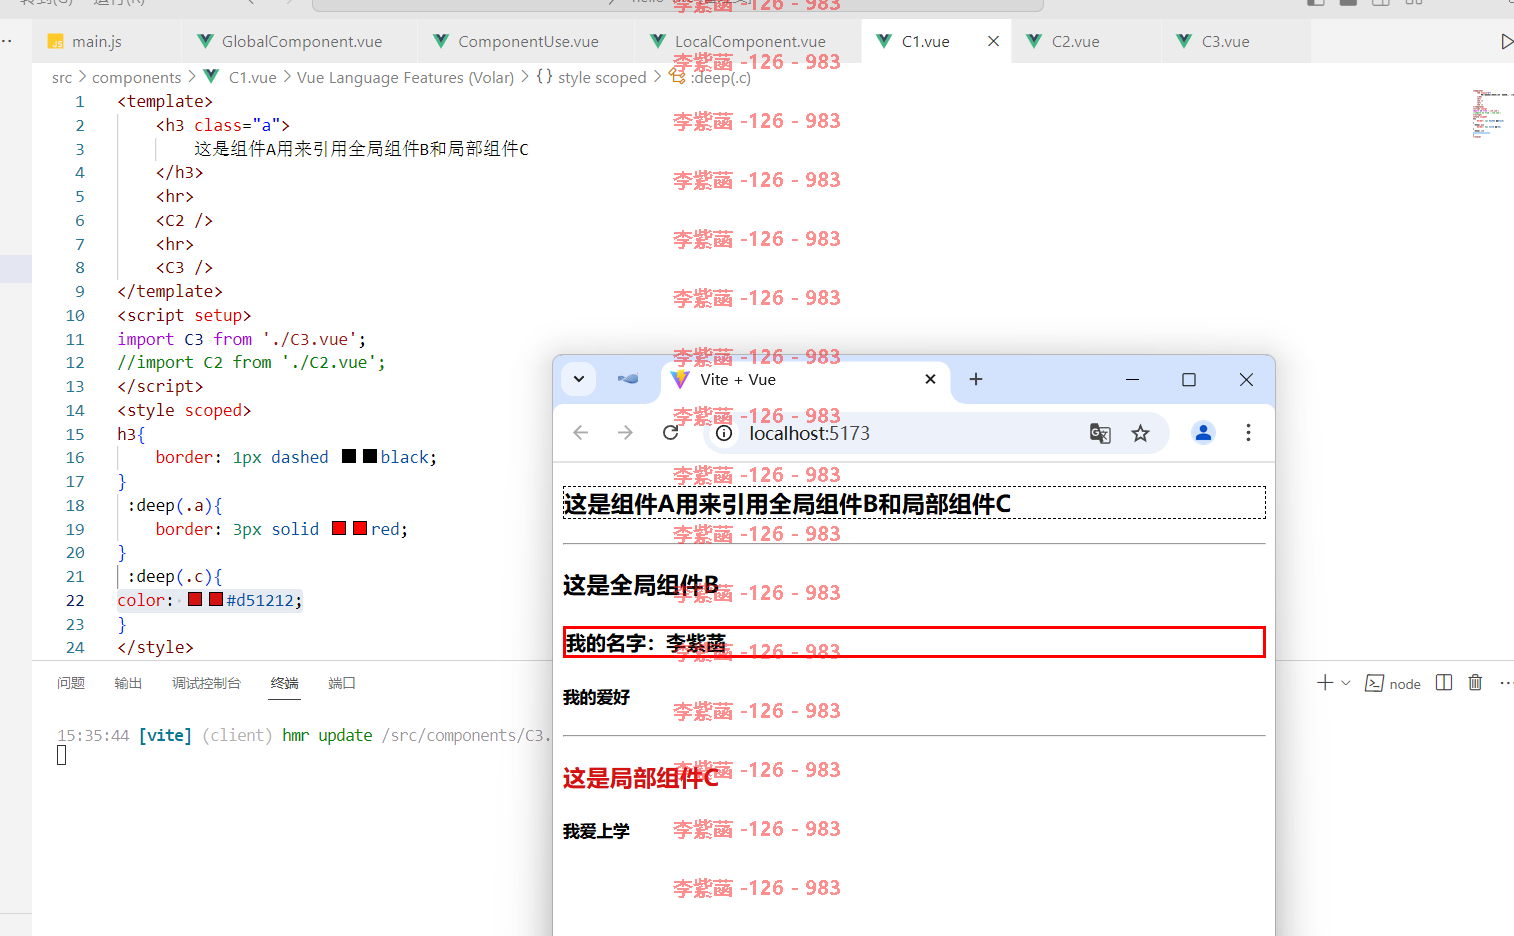Open the 端口 (Ports) panel tab

pyautogui.click(x=342, y=683)
